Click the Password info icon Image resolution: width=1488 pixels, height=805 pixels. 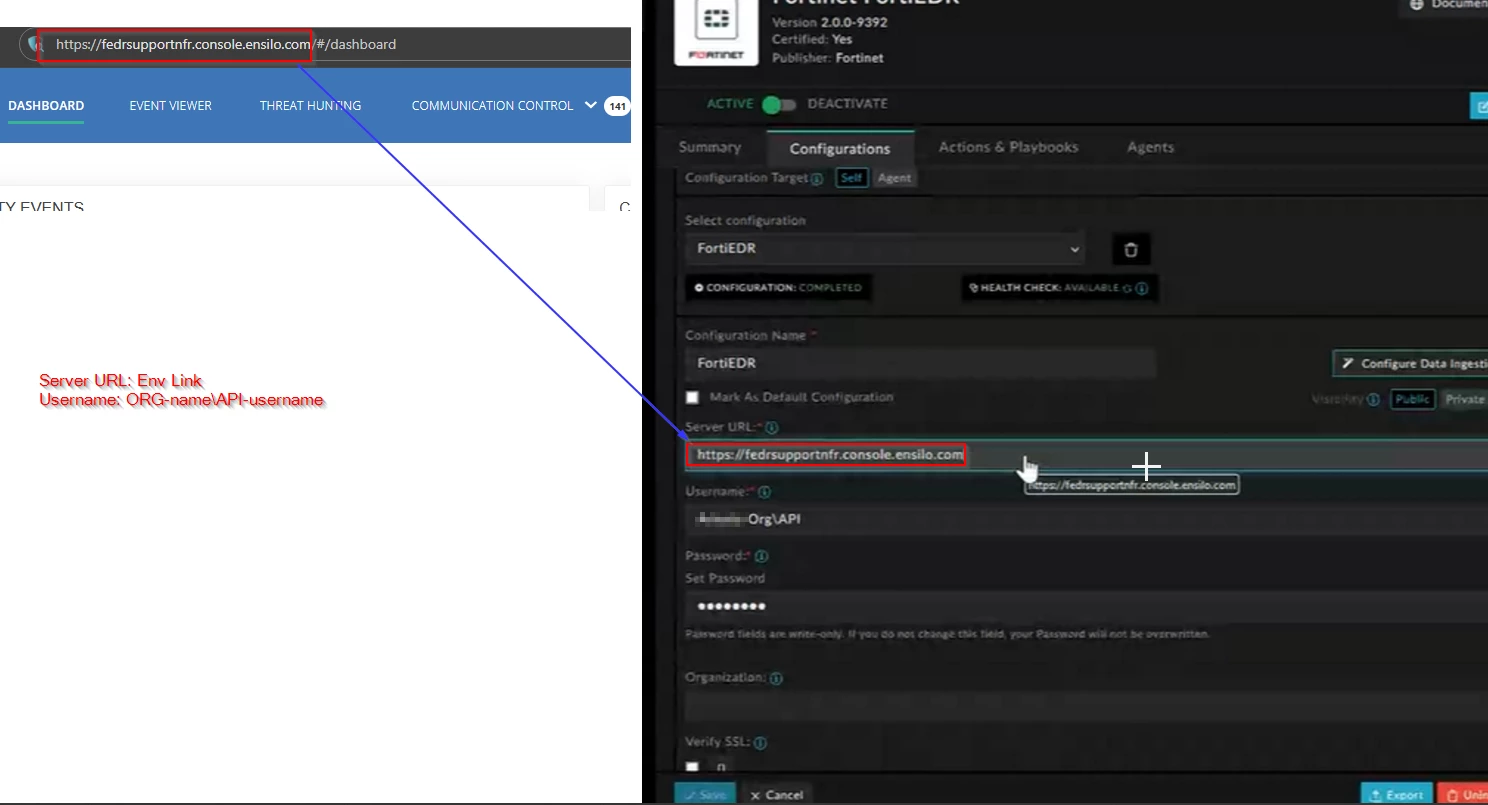[762, 556]
